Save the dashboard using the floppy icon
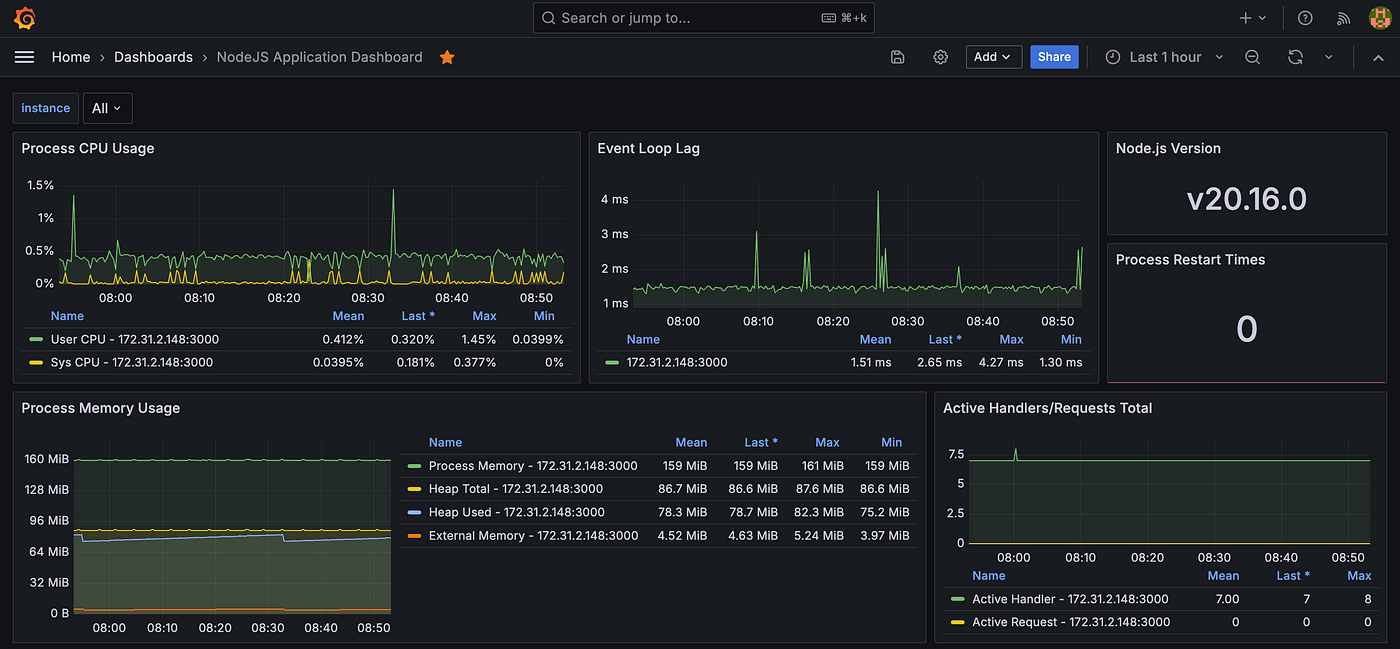This screenshot has height=649, width=1400. point(897,57)
